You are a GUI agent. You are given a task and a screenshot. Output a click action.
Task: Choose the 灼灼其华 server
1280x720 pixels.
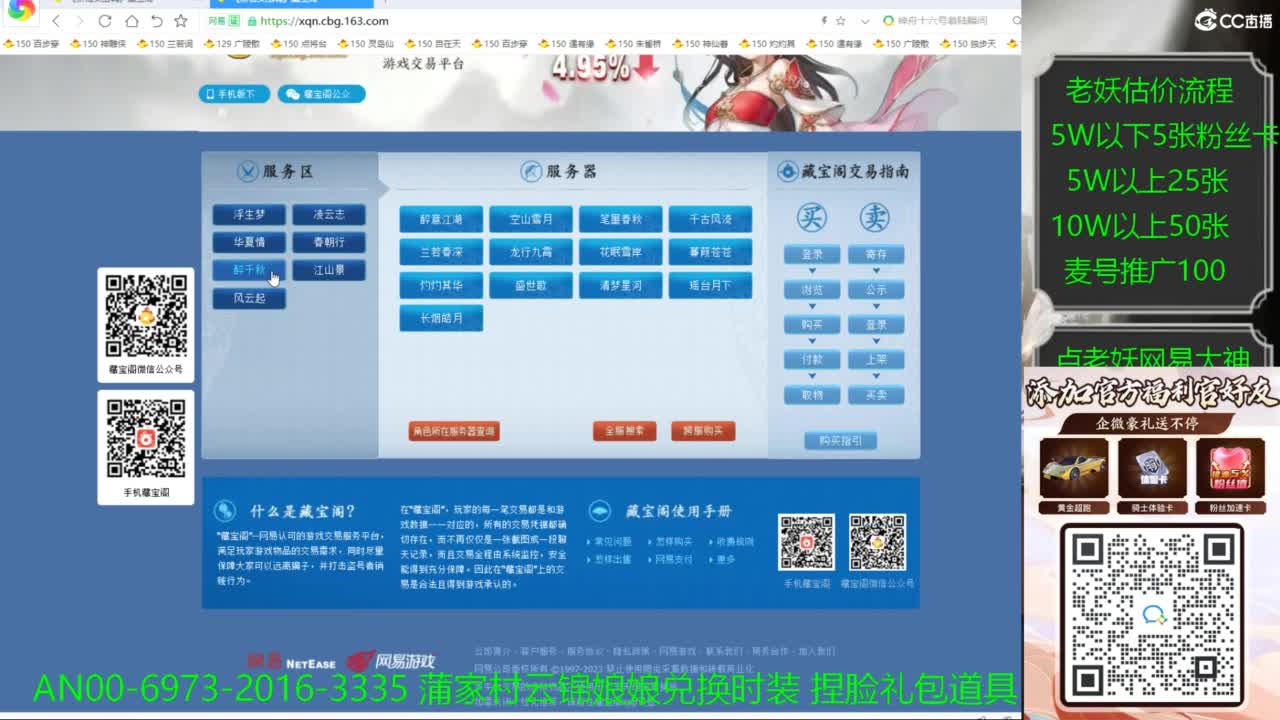pos(441,285)
